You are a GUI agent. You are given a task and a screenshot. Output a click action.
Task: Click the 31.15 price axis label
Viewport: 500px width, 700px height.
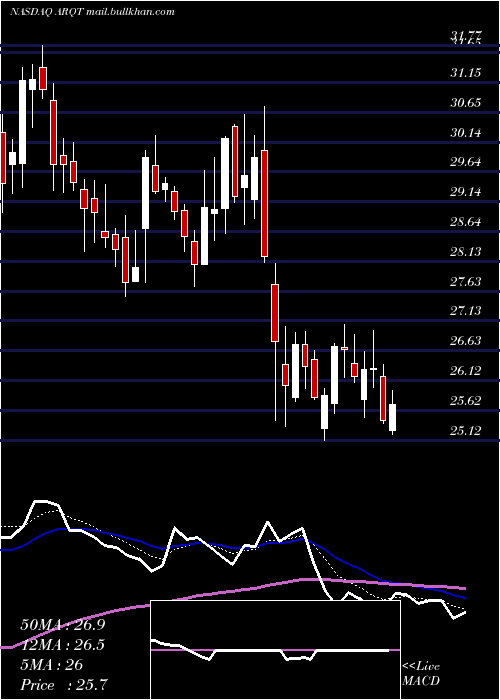[x=466, y=73]
